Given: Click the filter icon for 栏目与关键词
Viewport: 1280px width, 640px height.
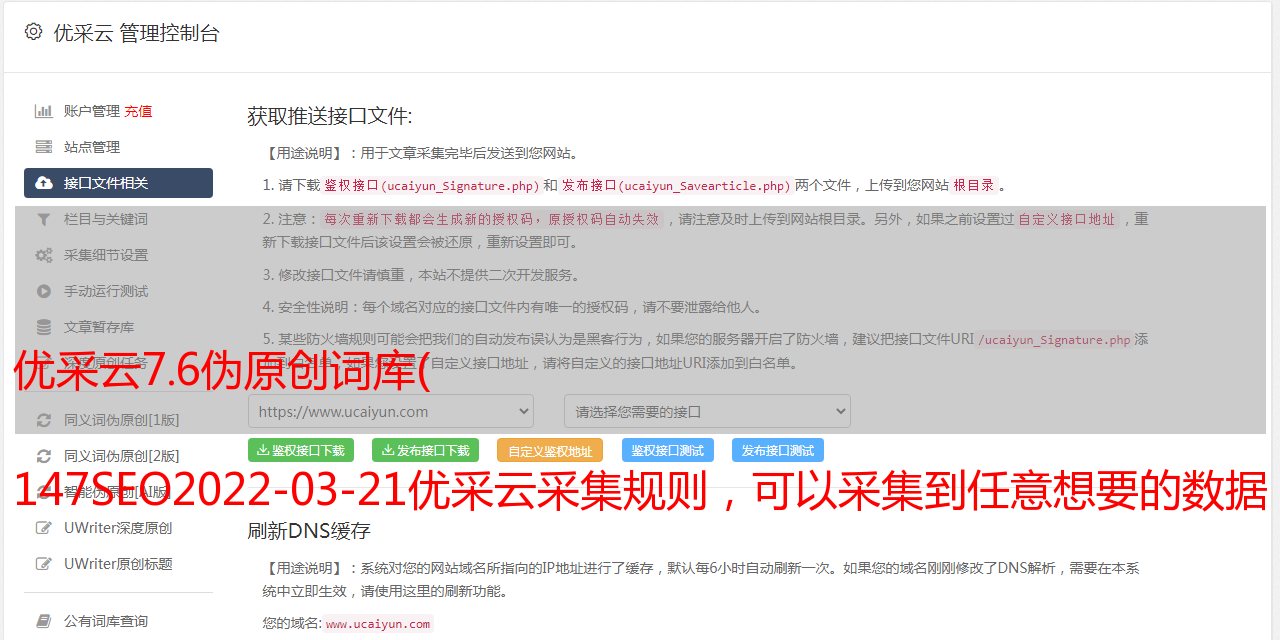Looking at the screenshot, I should [44, 219].
